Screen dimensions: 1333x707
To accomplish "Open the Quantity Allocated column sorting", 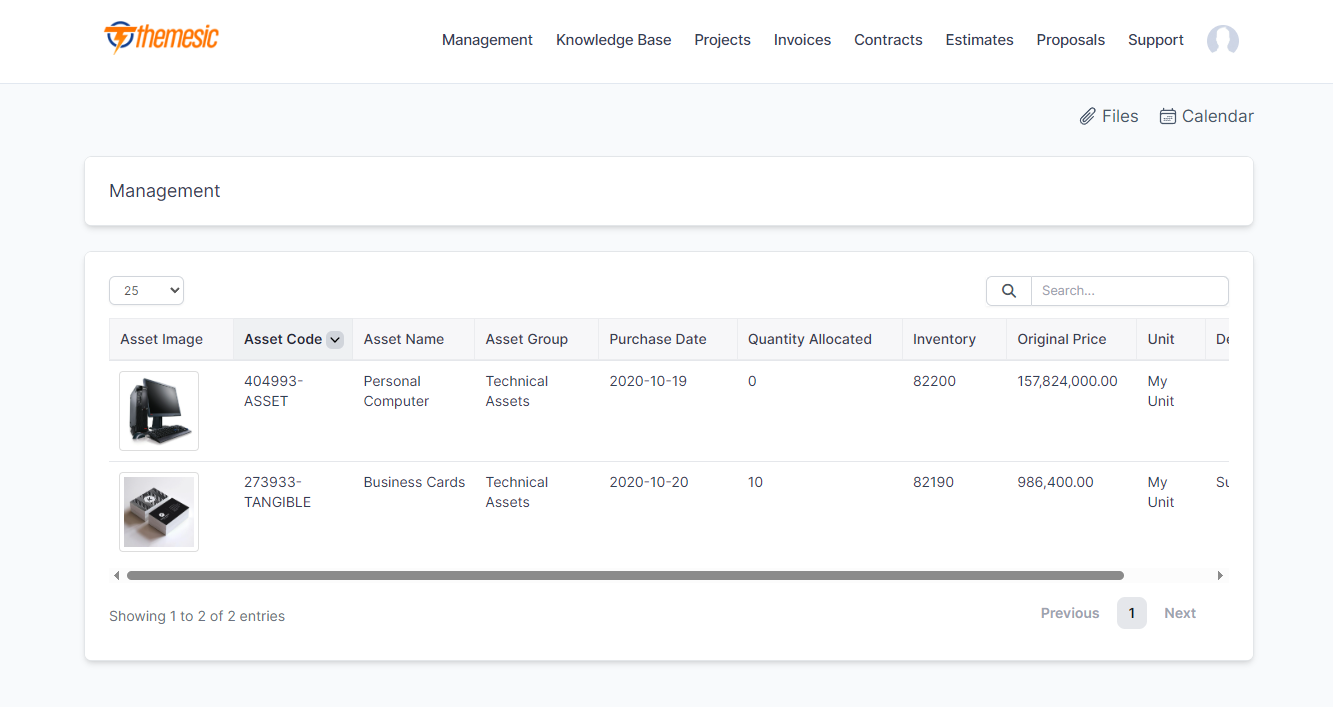I will click(809, 339).
